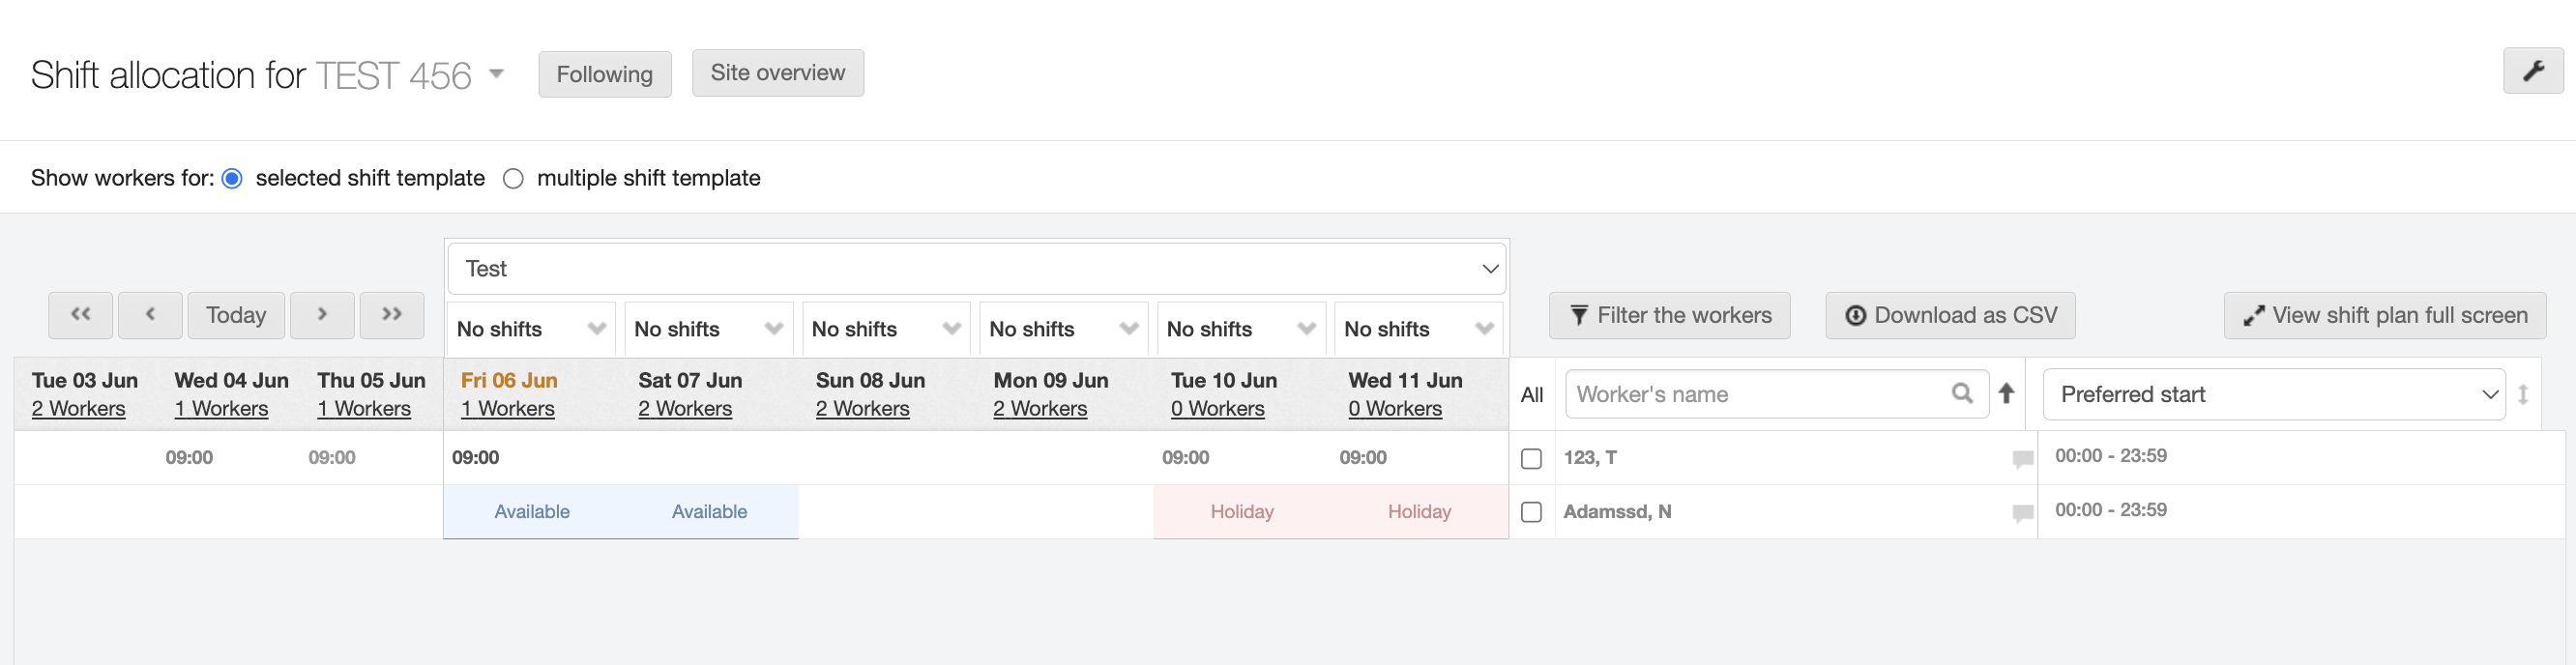Sort workers using the up arrow icon
Screen dimensions: 2576x665
point(2006,394)
